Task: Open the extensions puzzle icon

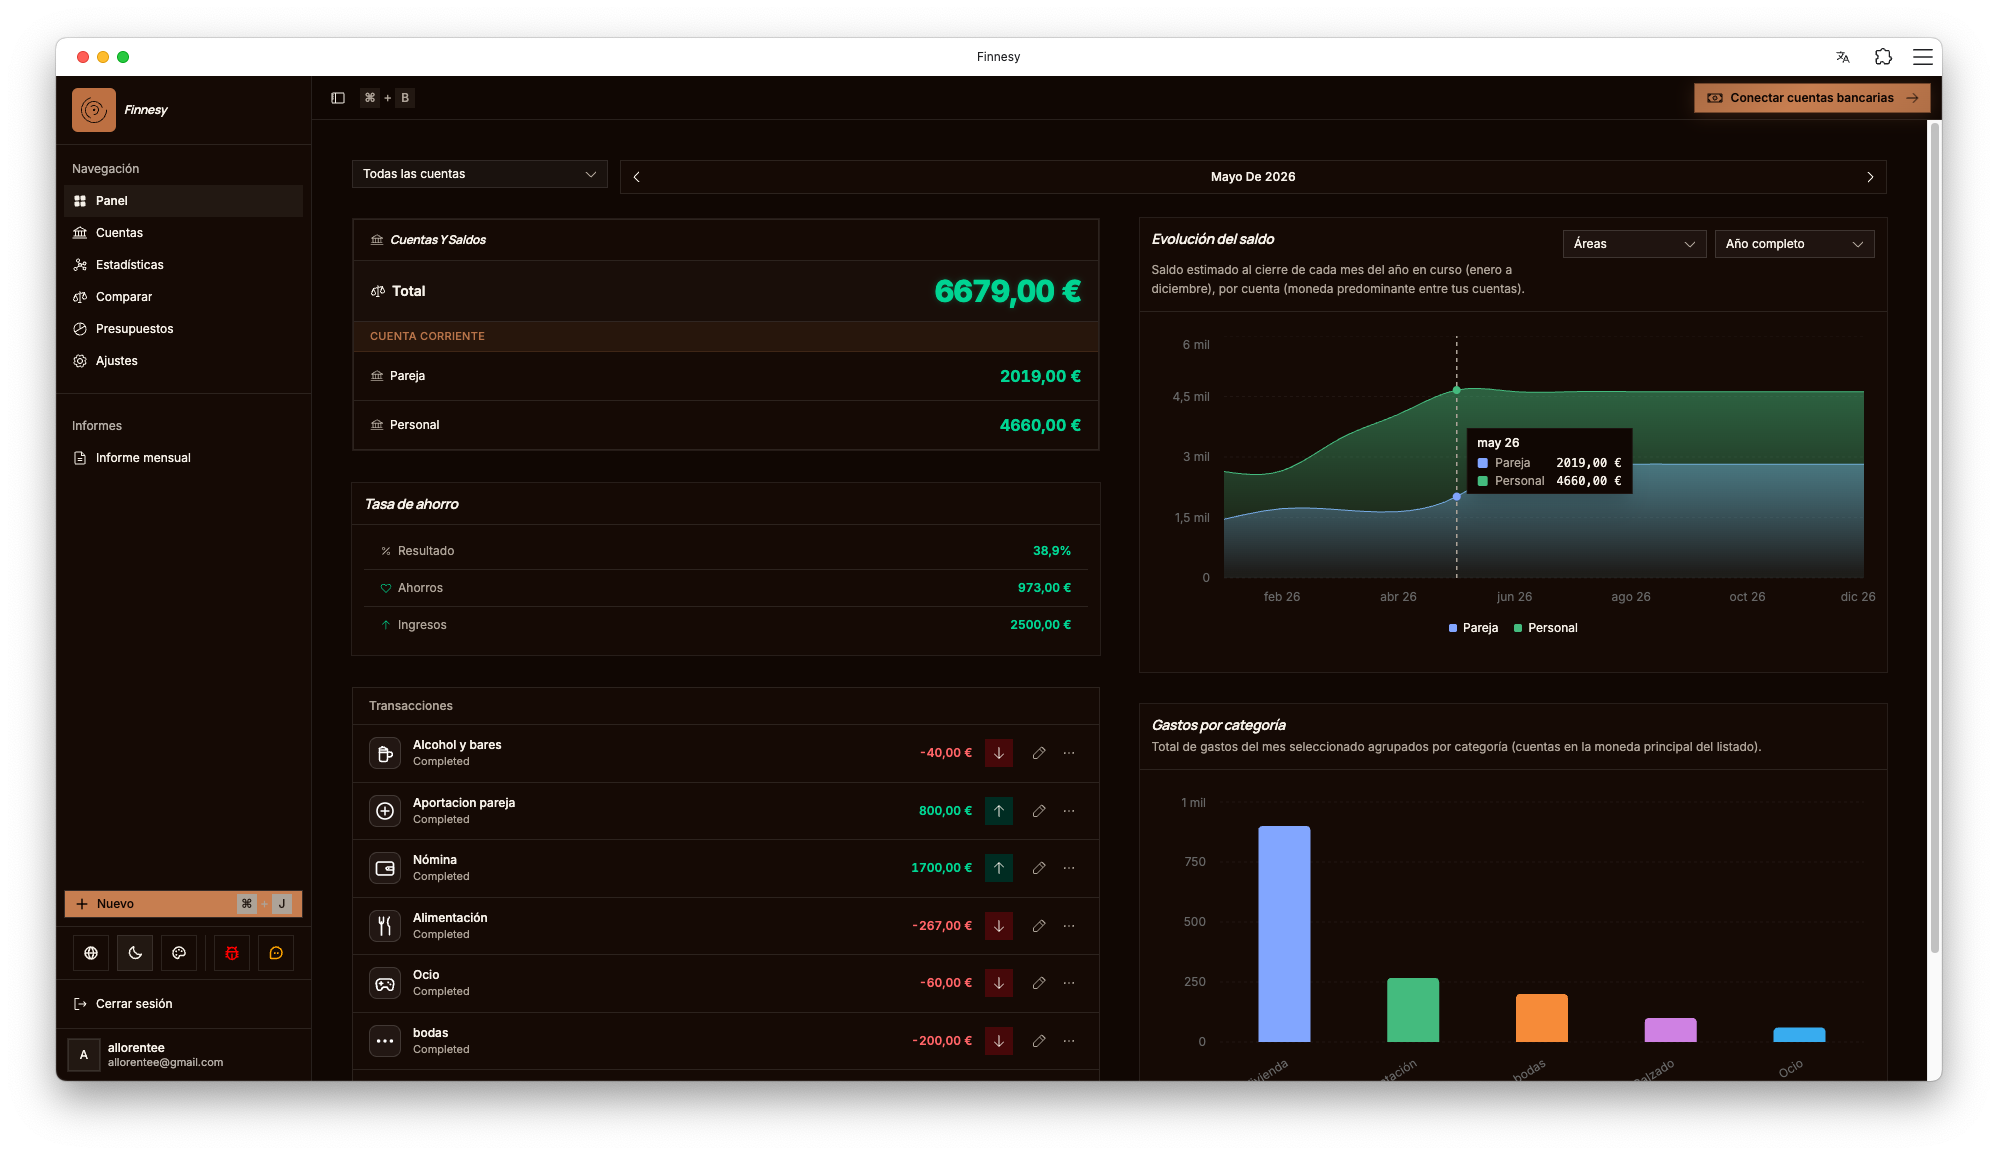Action: pyautogui.click(x=1883, y=57)
